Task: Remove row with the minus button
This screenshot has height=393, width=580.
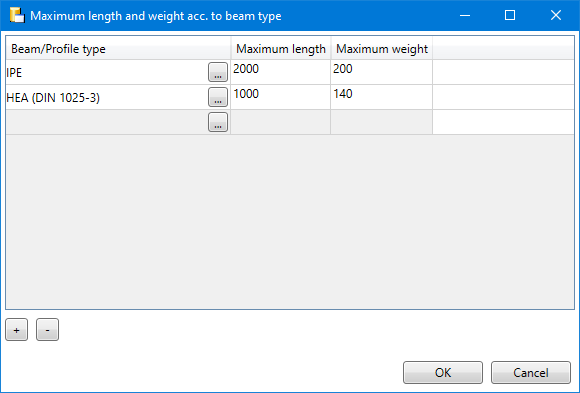Action: click(47, 330)
